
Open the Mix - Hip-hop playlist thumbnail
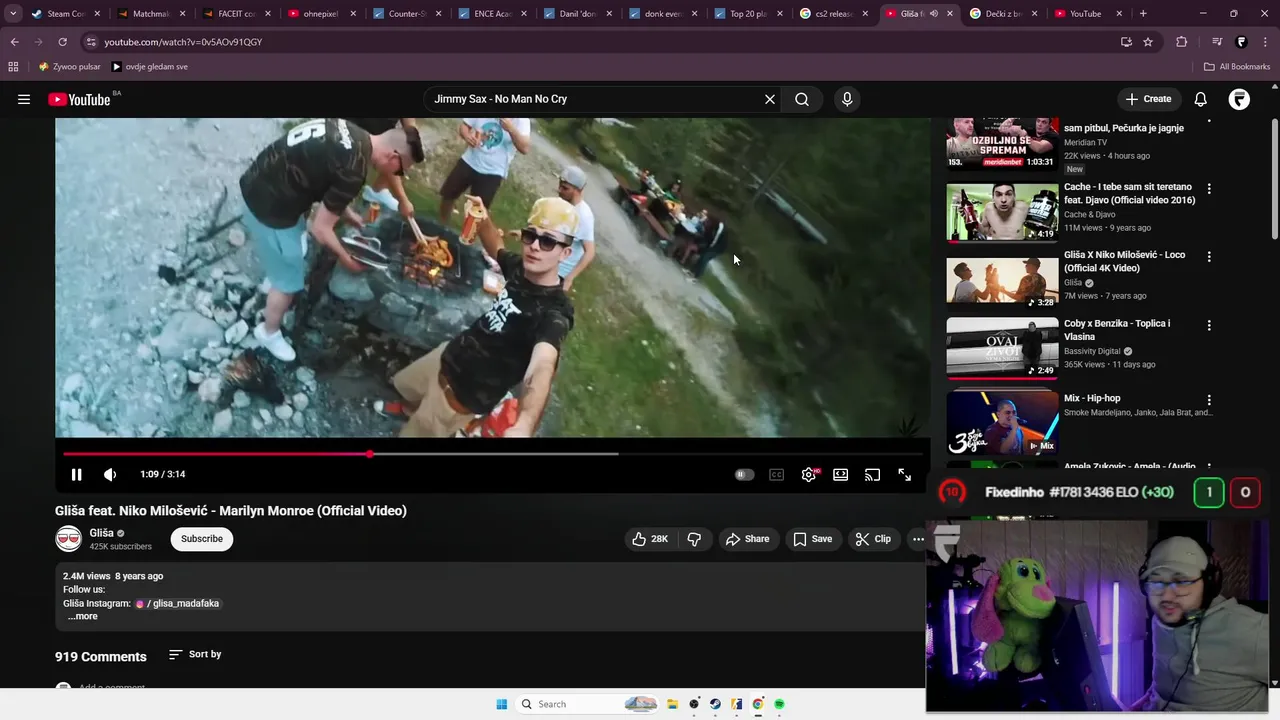click(x=1002, y=423)
